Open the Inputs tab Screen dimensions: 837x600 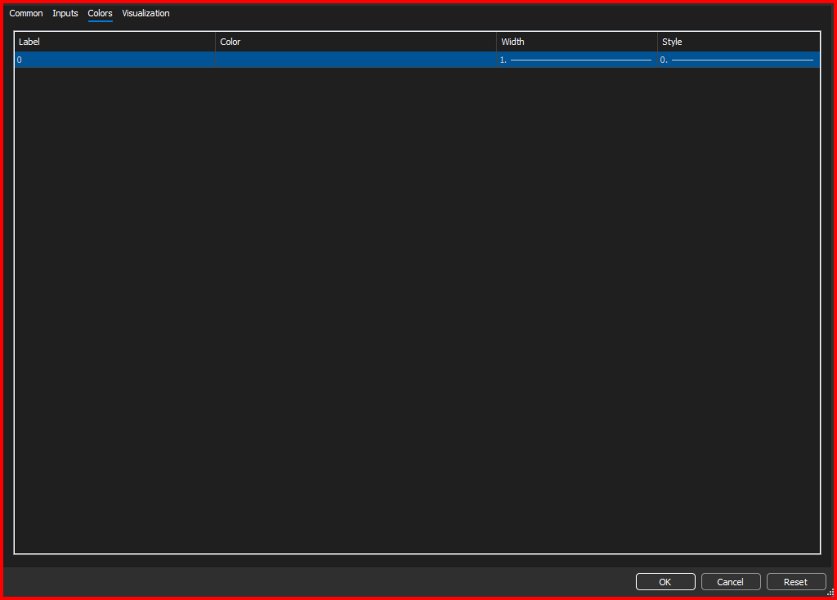point(65,13)
